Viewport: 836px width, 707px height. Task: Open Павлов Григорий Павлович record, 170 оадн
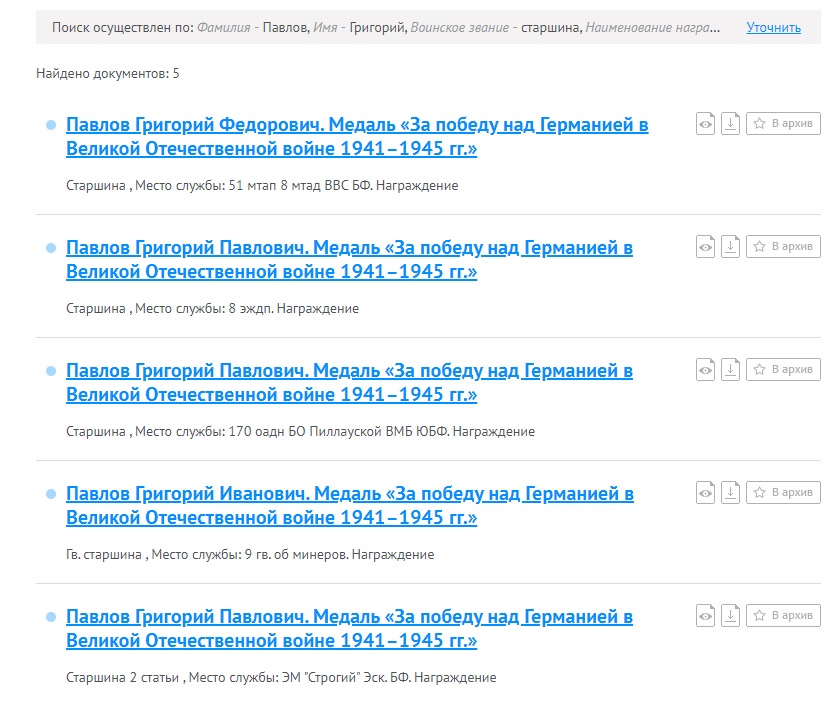[x=349, y=382]
